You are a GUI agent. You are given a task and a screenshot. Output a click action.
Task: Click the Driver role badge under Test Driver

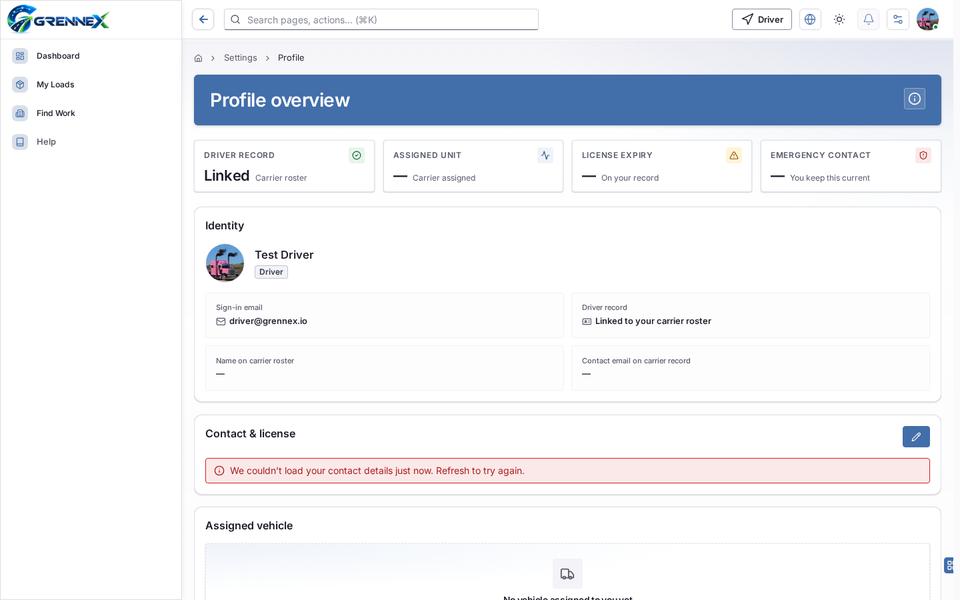[x=271, y=272]
